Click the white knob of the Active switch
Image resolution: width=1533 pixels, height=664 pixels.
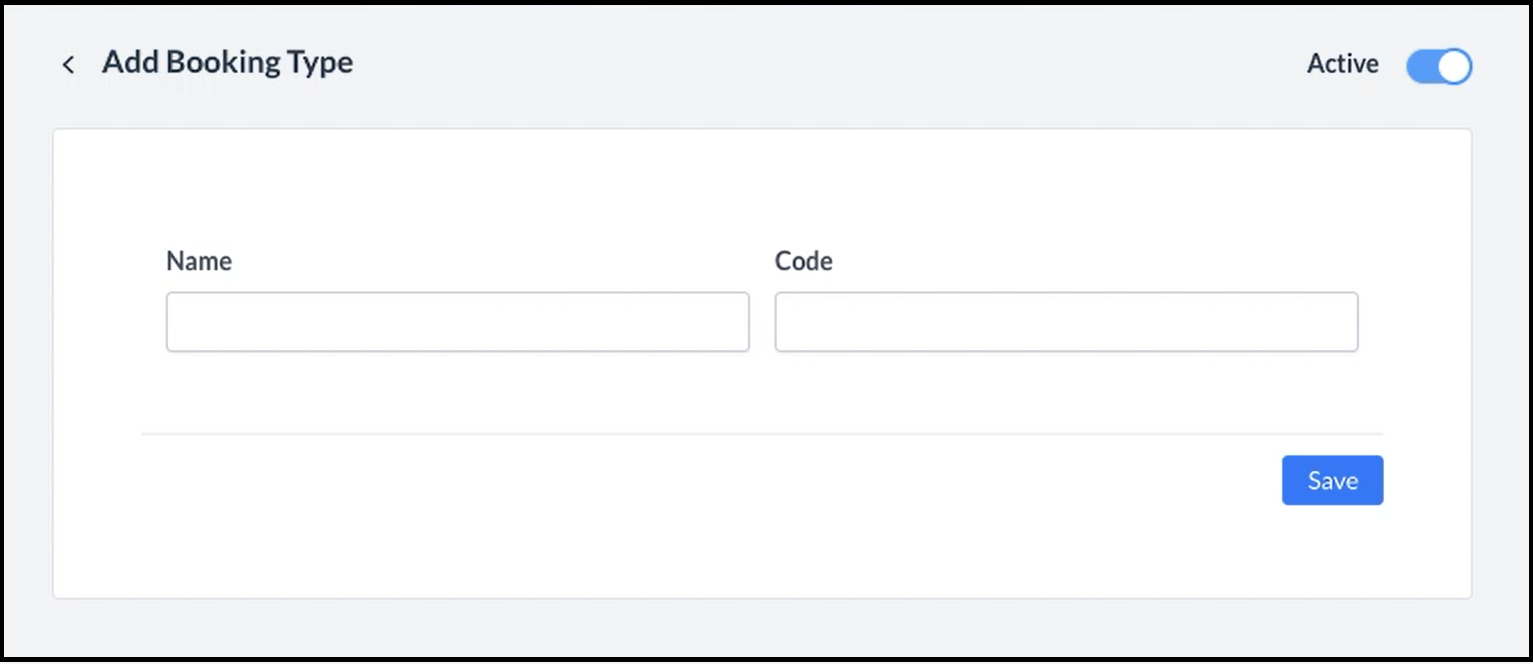[1454, 67]
